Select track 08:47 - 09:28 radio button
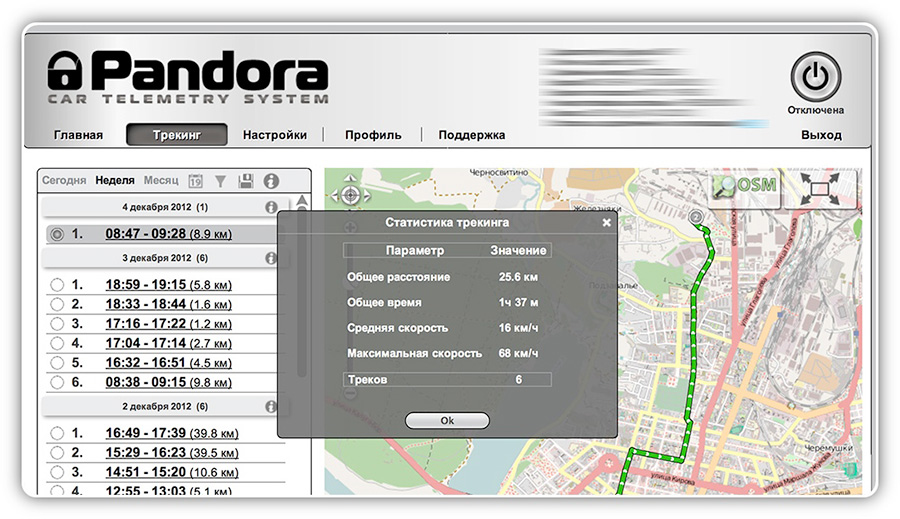This screenshot has width=900, height=519. pyautogui.click(x=57, y=234)
